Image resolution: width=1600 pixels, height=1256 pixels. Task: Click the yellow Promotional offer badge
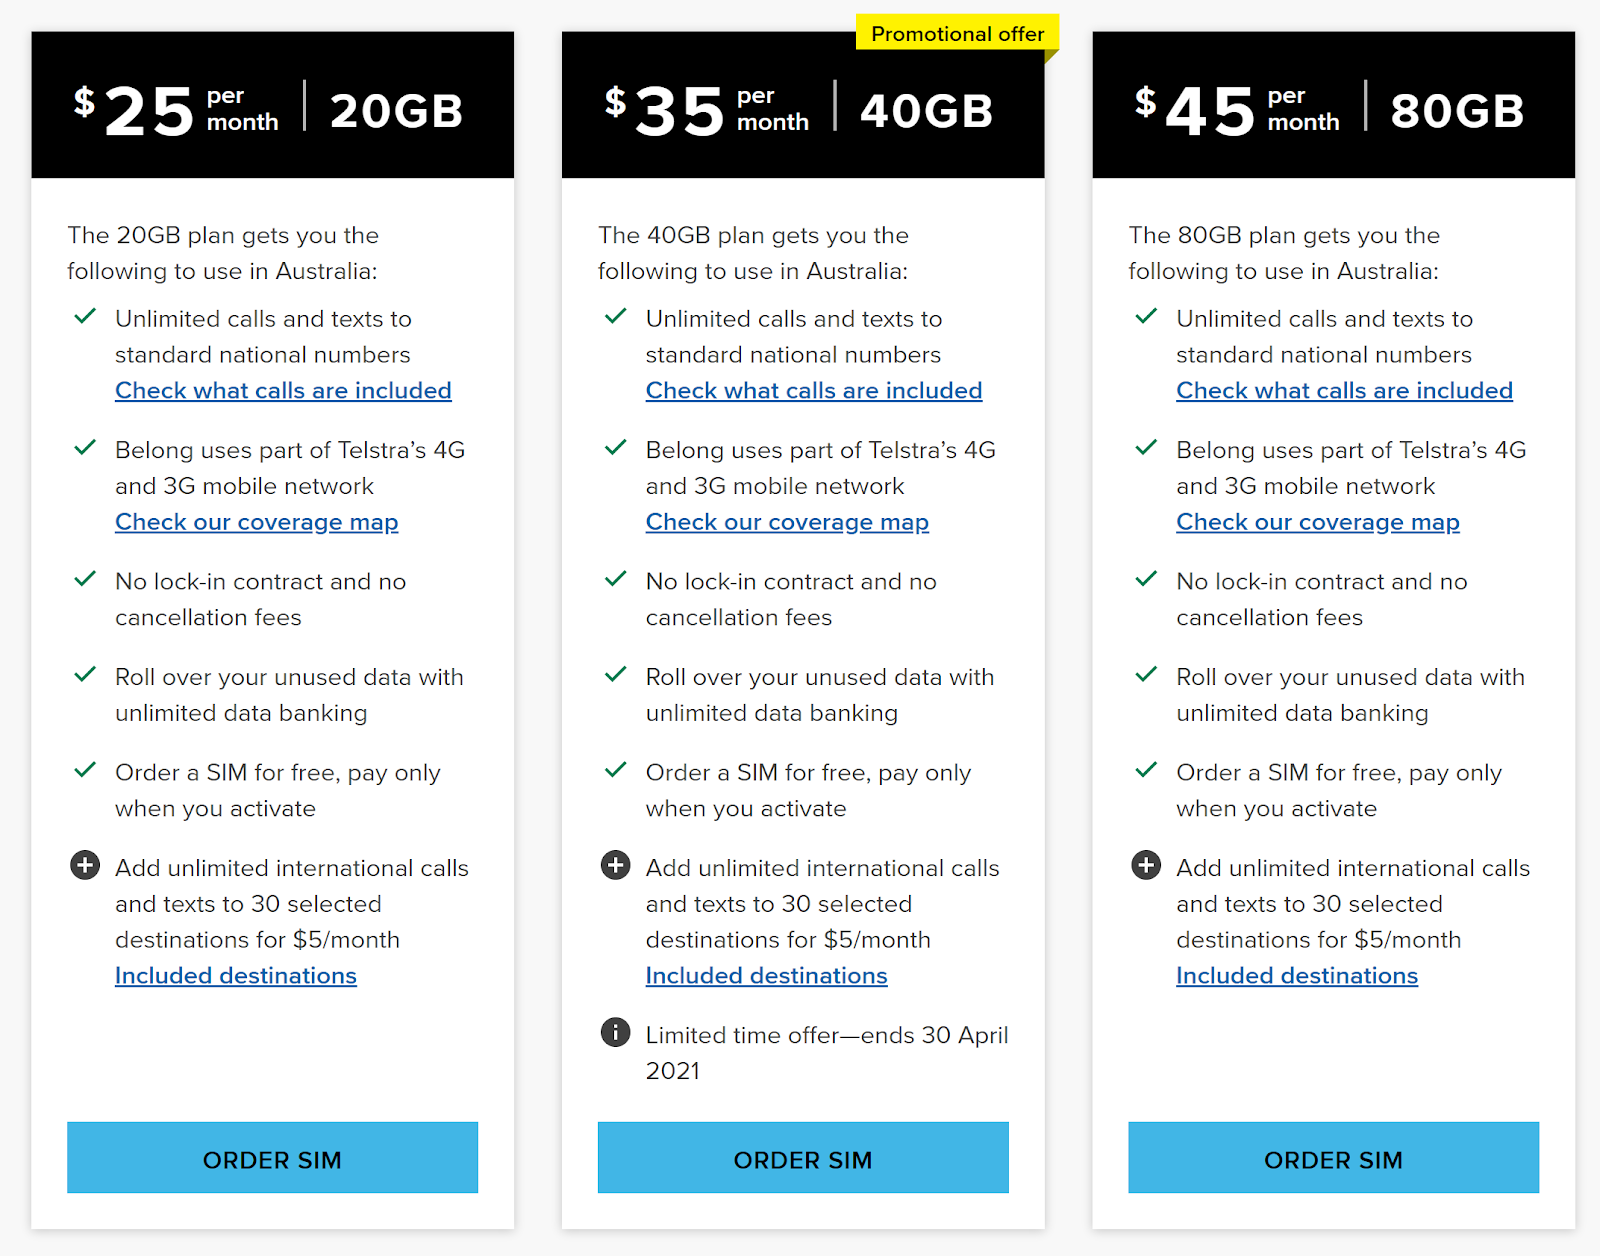[957, 33]
